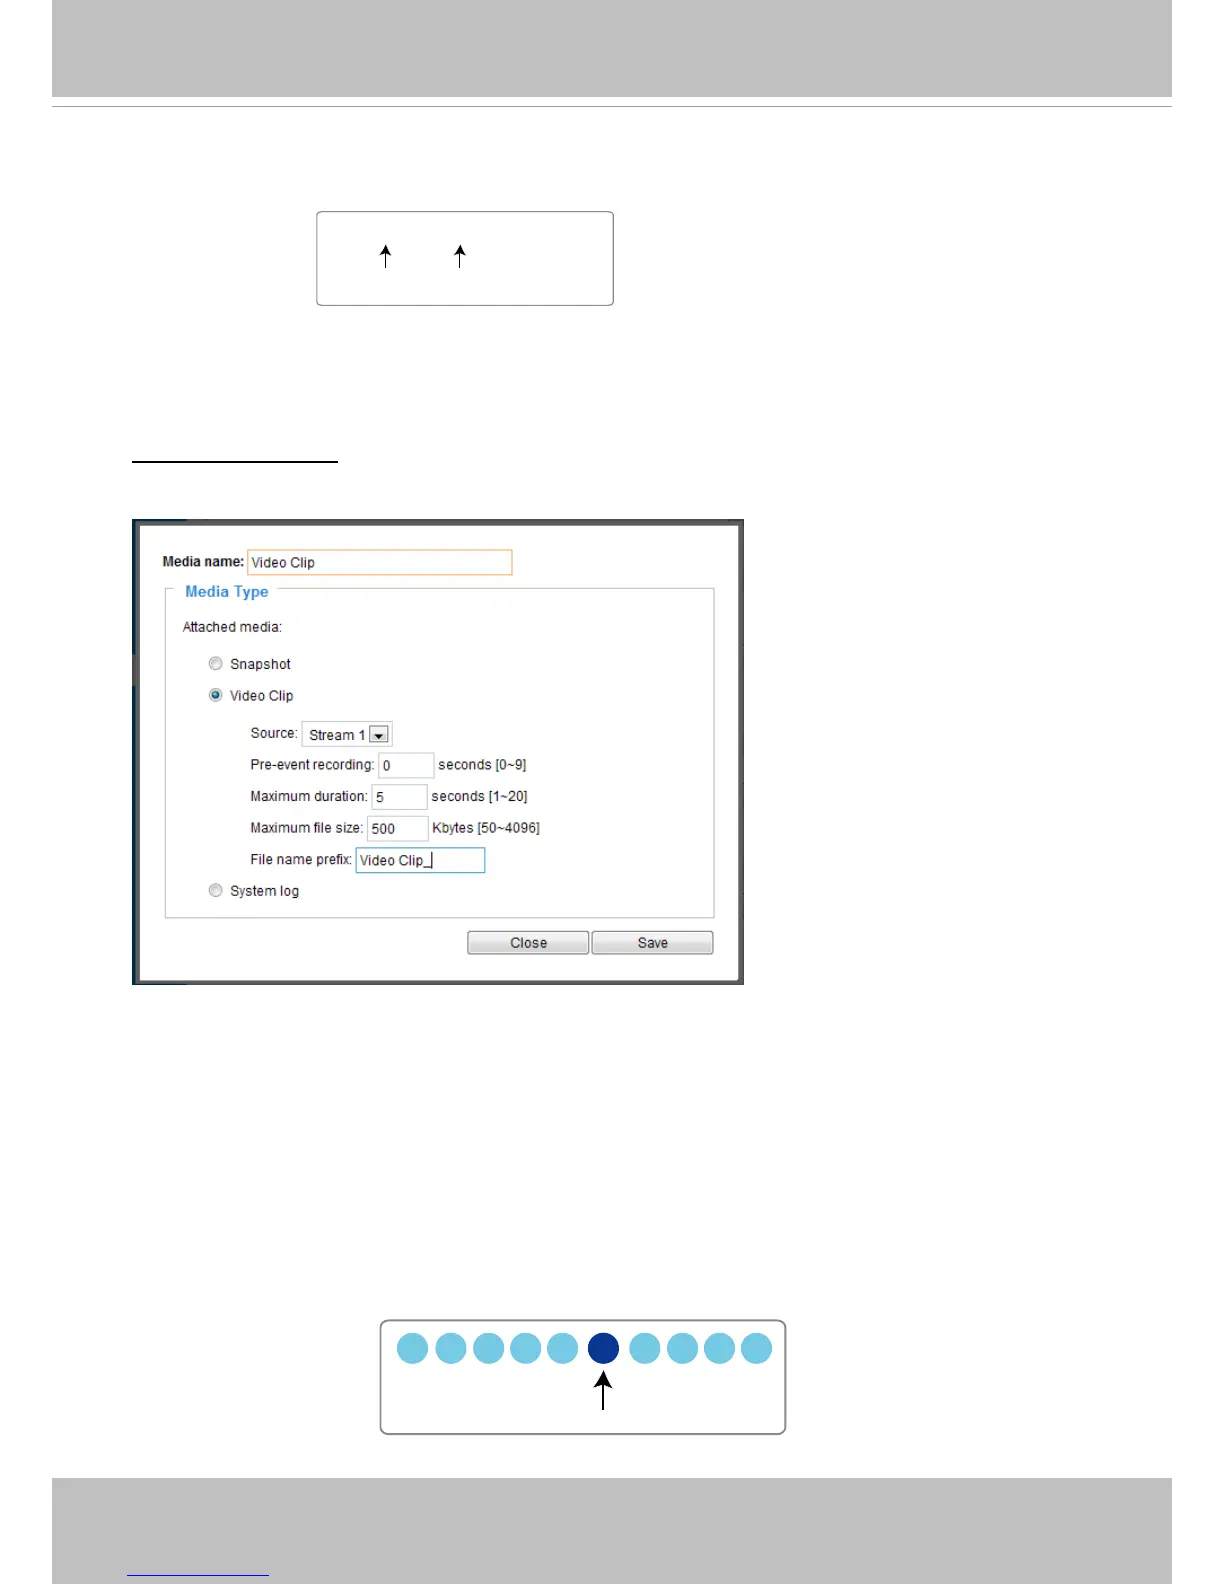Screen dimensions: 1224x1584
Task: Click the 'Media name:' label
Action: pyautogui.click(x=203, y=562)
